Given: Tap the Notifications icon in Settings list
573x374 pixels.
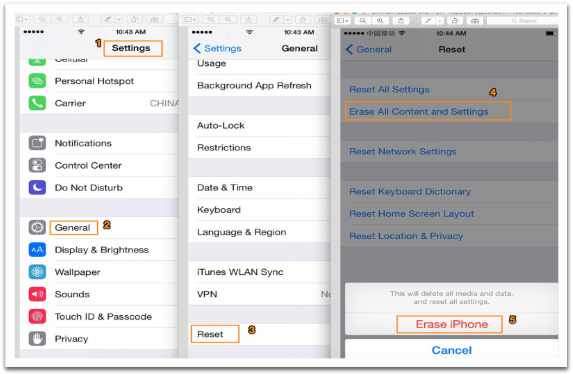Looking at the screenshot, I should [37, 143].
